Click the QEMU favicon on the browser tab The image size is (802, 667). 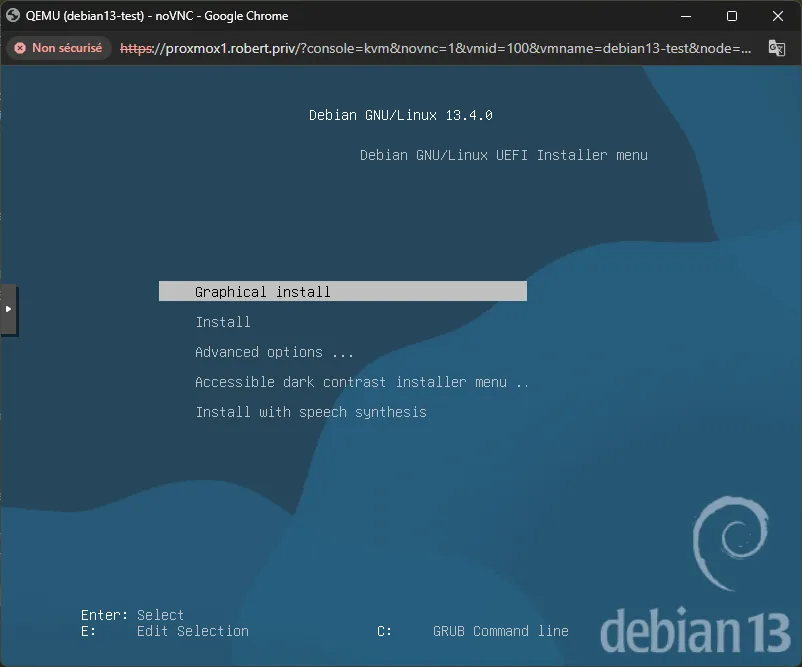pos(13,15)
